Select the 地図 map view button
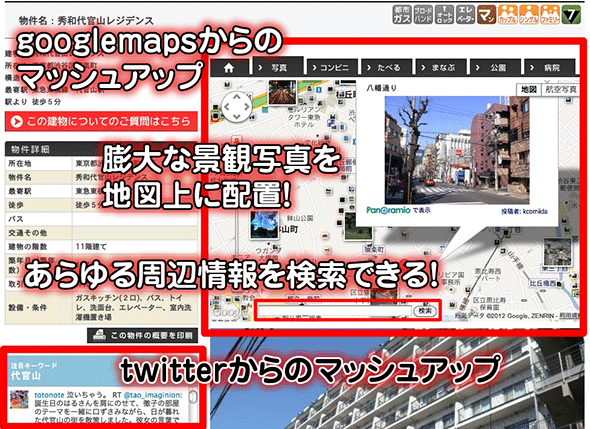The width and height of the screenshot is (590, 429). 529,89
